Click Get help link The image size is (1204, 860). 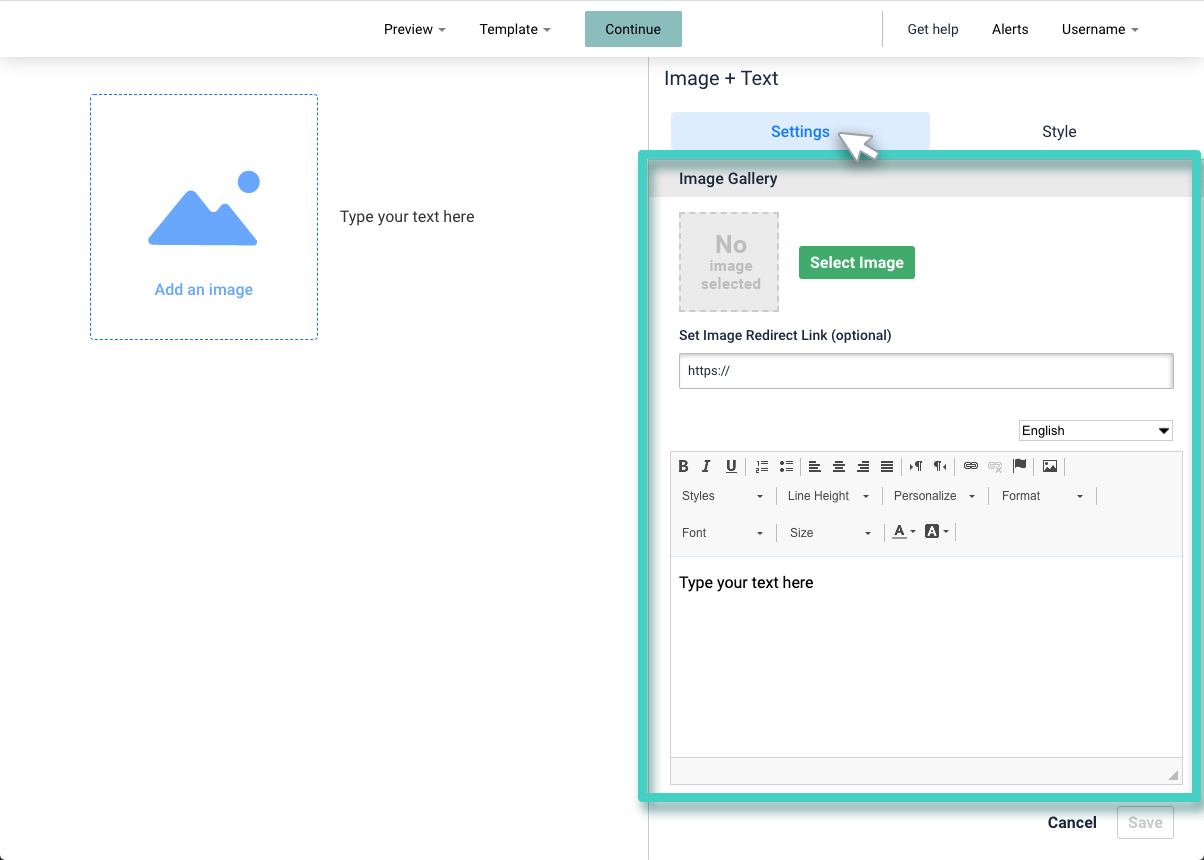[933, 29]
